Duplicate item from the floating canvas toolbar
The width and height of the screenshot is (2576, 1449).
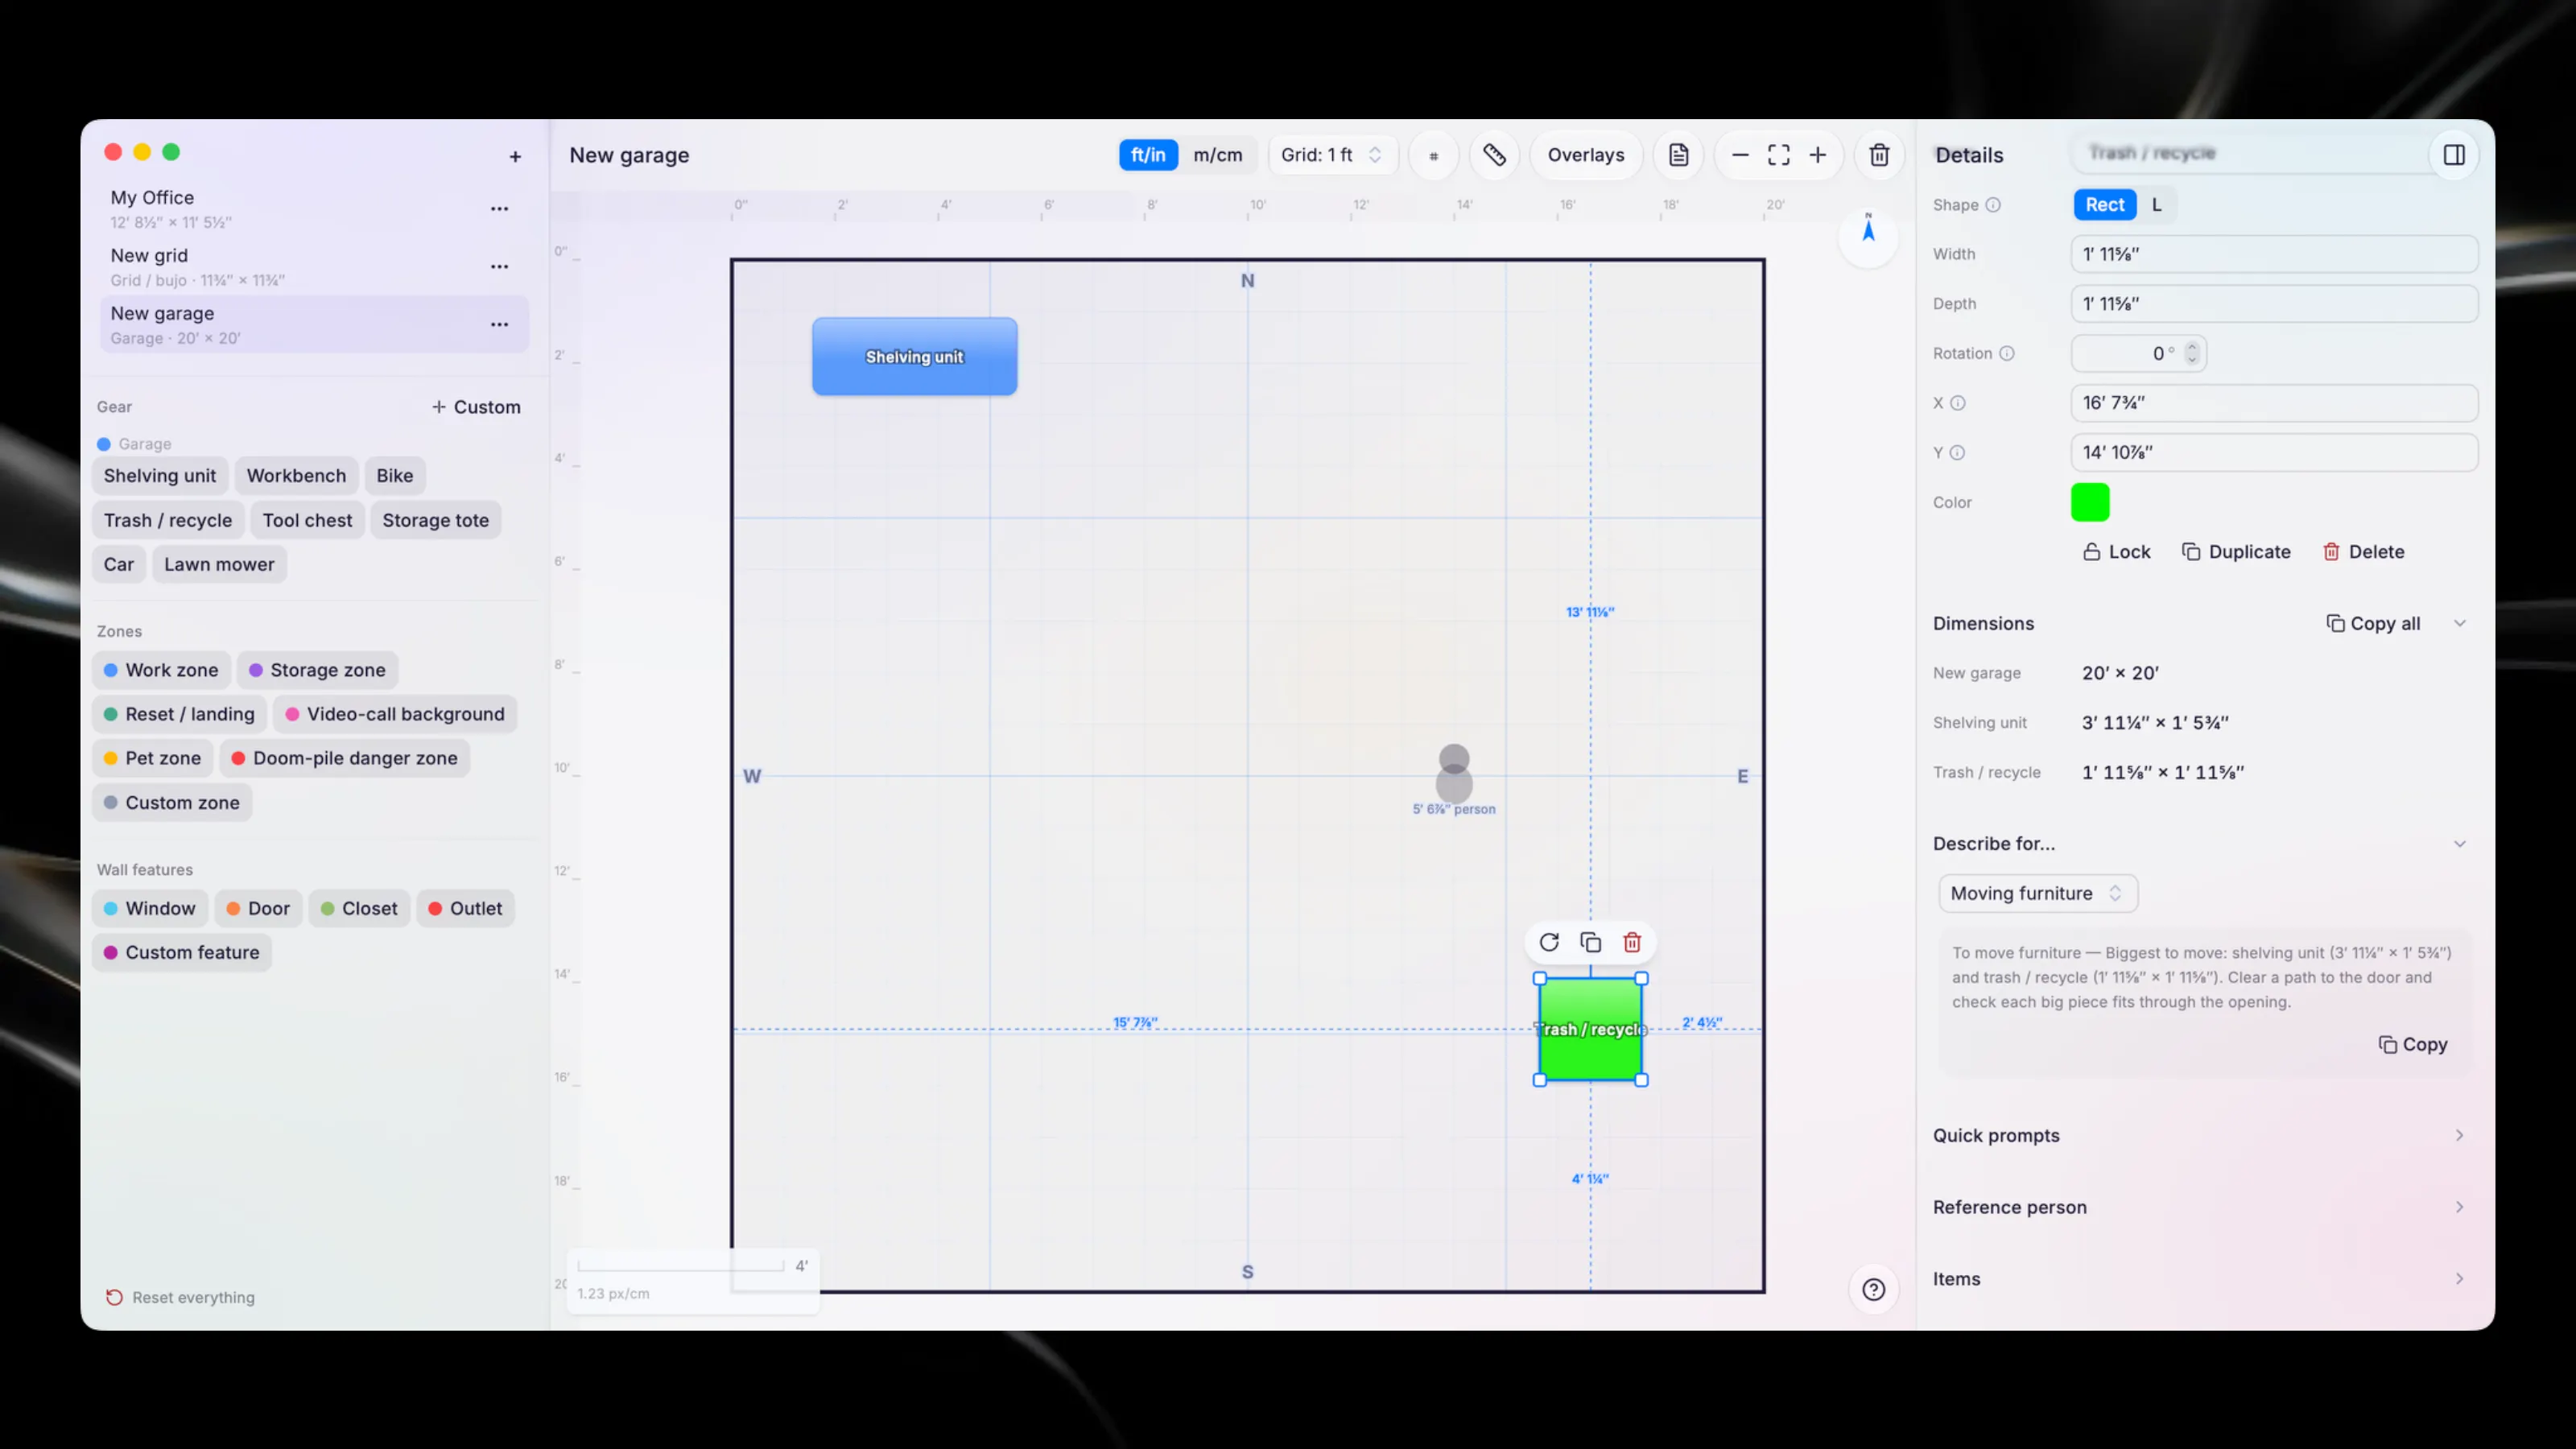(x=1590, y=942)
